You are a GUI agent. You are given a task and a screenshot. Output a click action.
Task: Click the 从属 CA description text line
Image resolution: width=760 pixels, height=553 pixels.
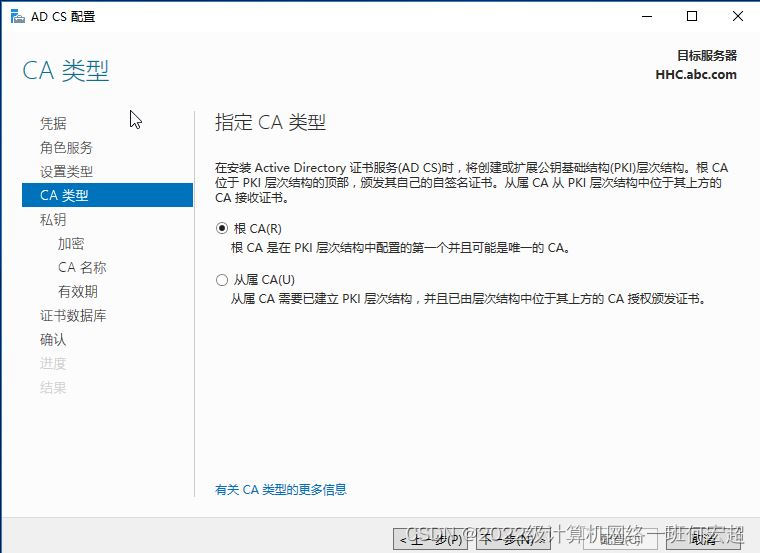469,299
